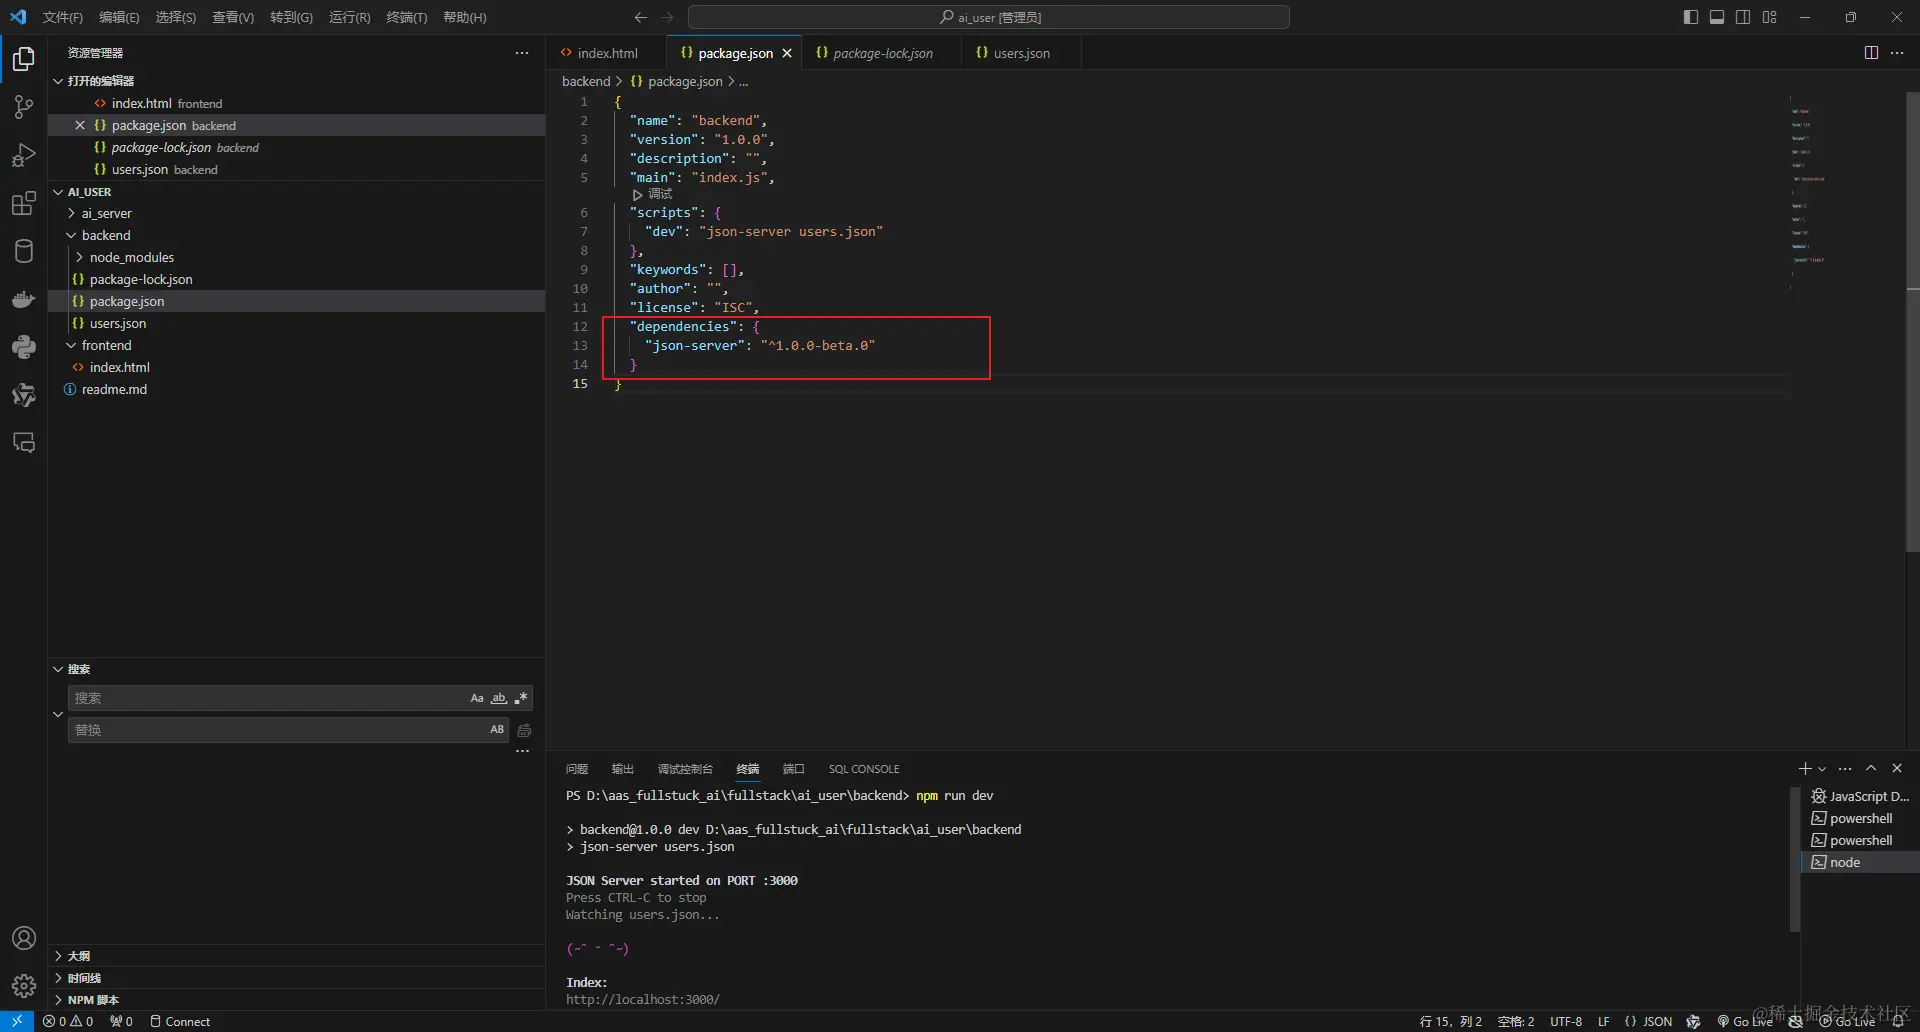Open the Explorer view in activity bar

(x=24, y=59)
